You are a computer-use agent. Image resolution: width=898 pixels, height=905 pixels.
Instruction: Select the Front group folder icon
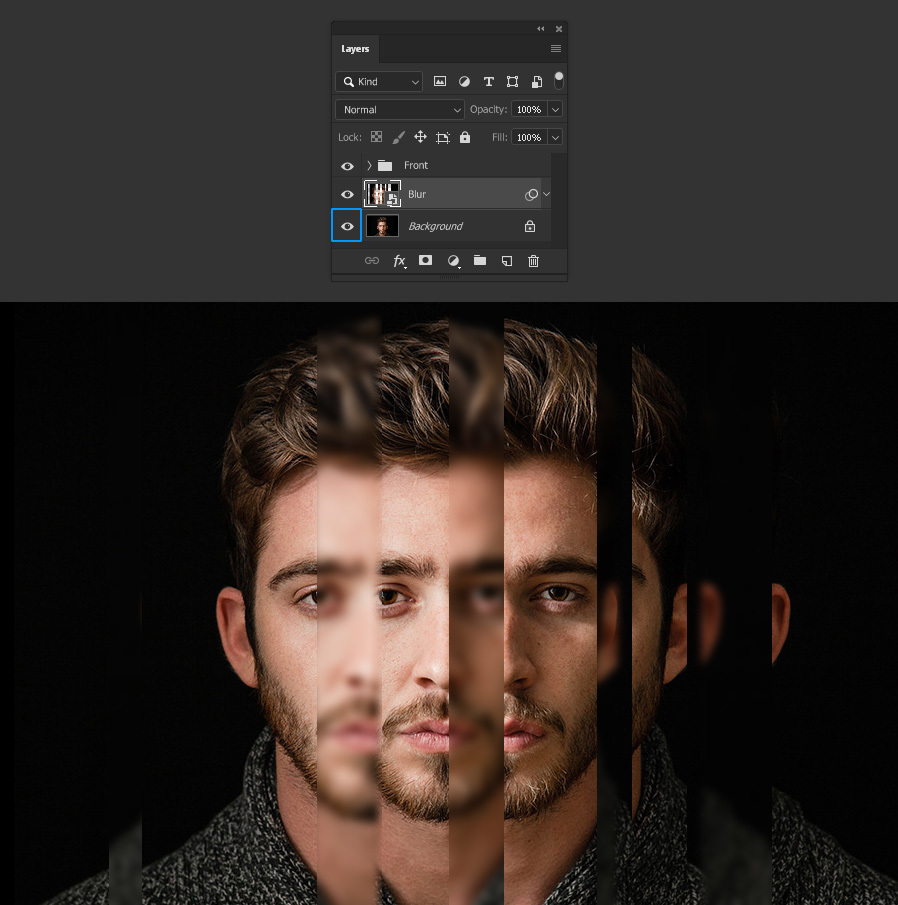coord(385,166)
